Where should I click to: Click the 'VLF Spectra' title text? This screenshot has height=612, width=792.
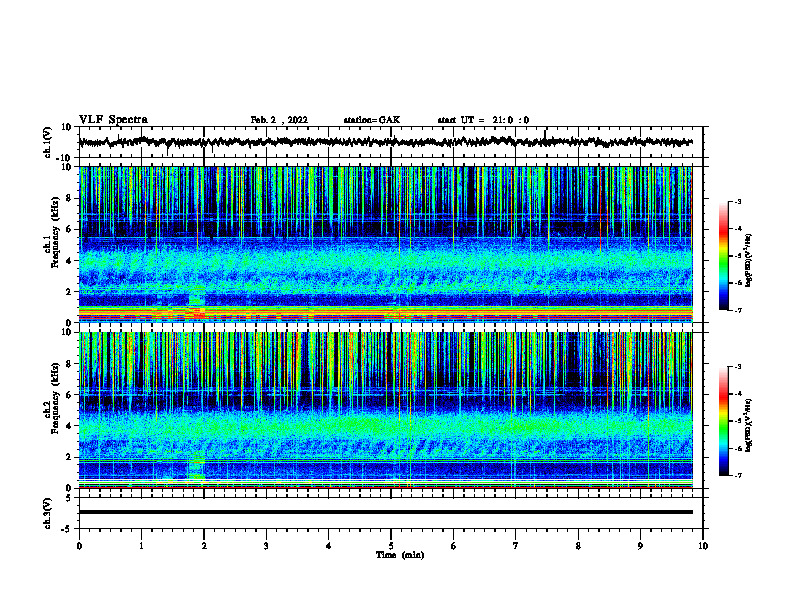[x=113, y=120]
